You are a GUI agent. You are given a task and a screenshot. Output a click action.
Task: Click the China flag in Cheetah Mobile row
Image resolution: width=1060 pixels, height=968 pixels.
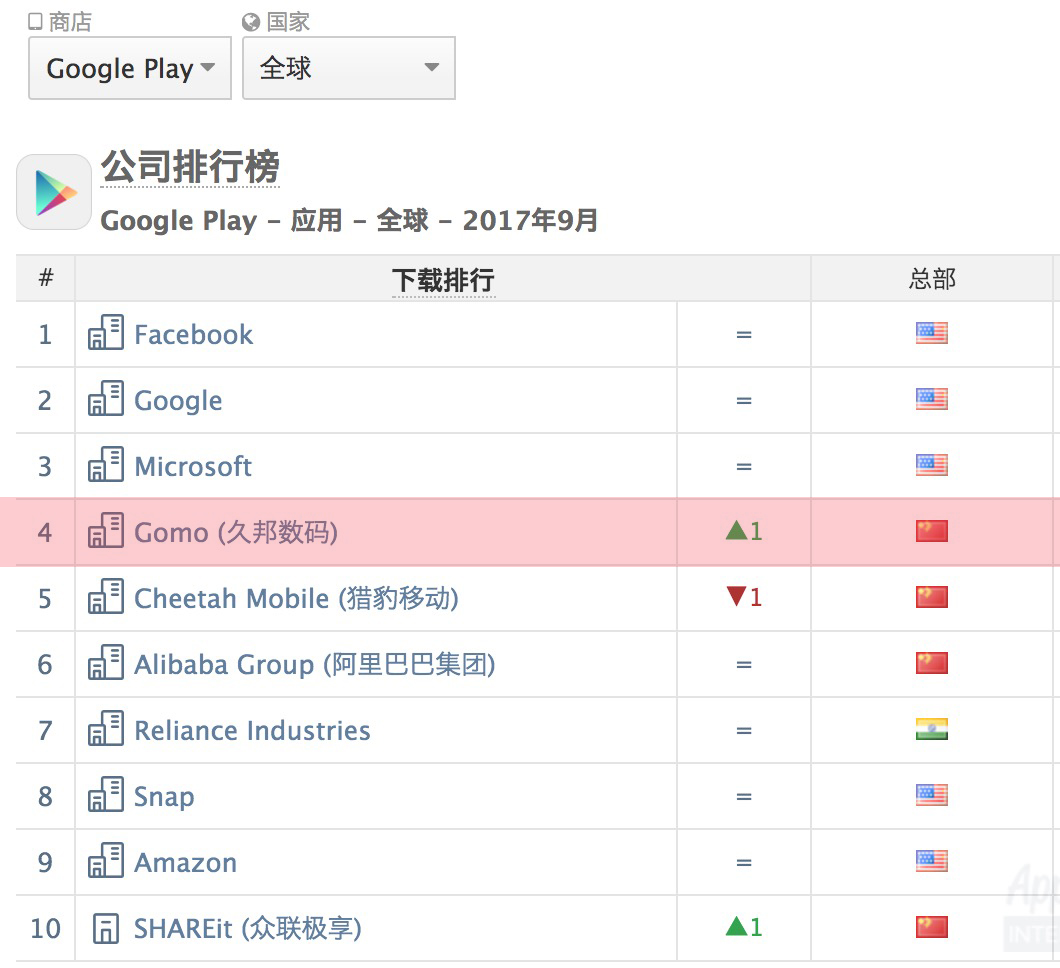932,597
